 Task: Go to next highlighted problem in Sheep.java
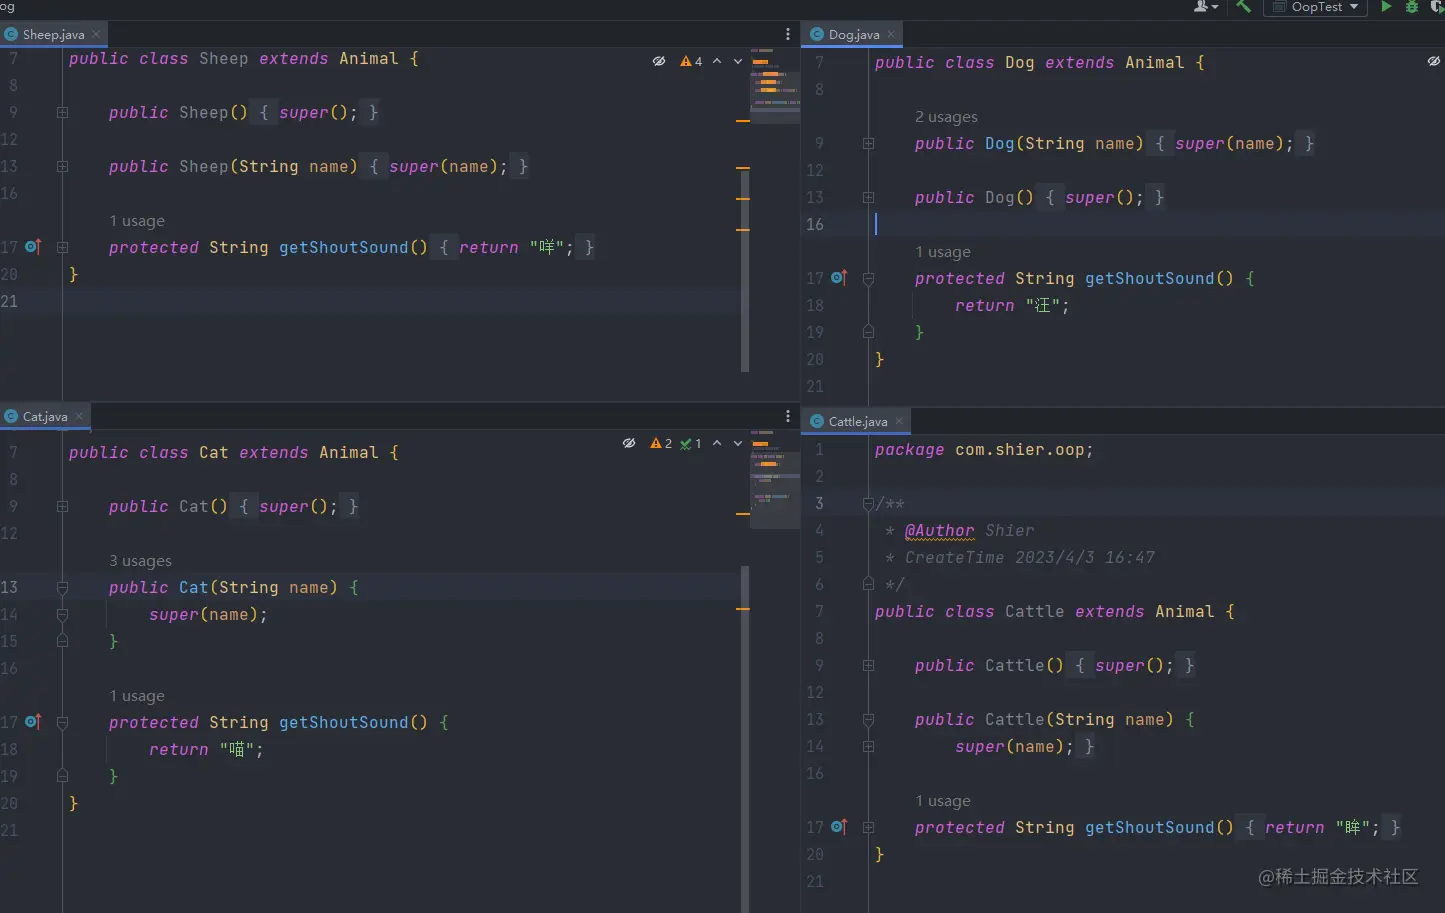coord(738,61)
